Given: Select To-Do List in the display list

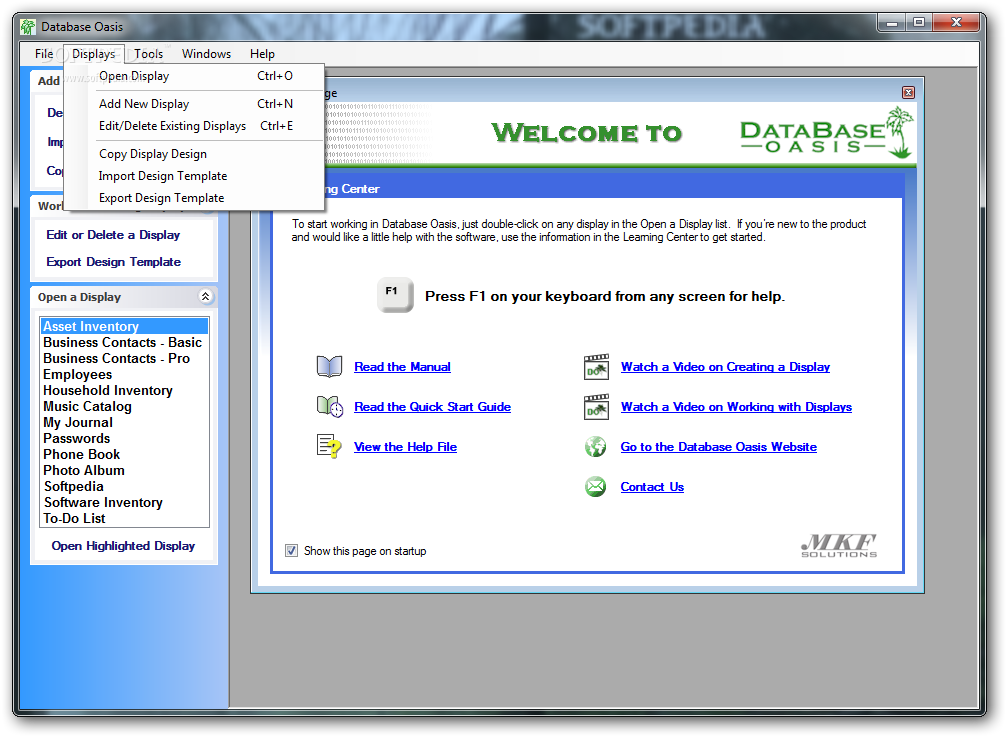Looking at the screenshot, I should pyautogui.click(x=125, y=518).
